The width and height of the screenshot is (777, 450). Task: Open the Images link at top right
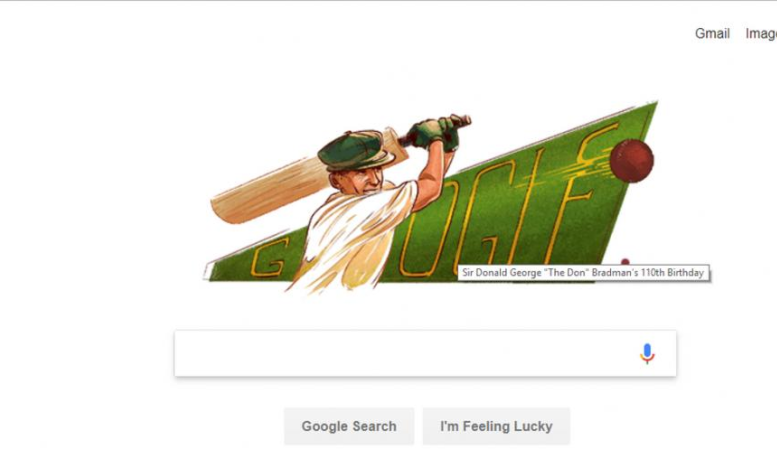point(761,34)
